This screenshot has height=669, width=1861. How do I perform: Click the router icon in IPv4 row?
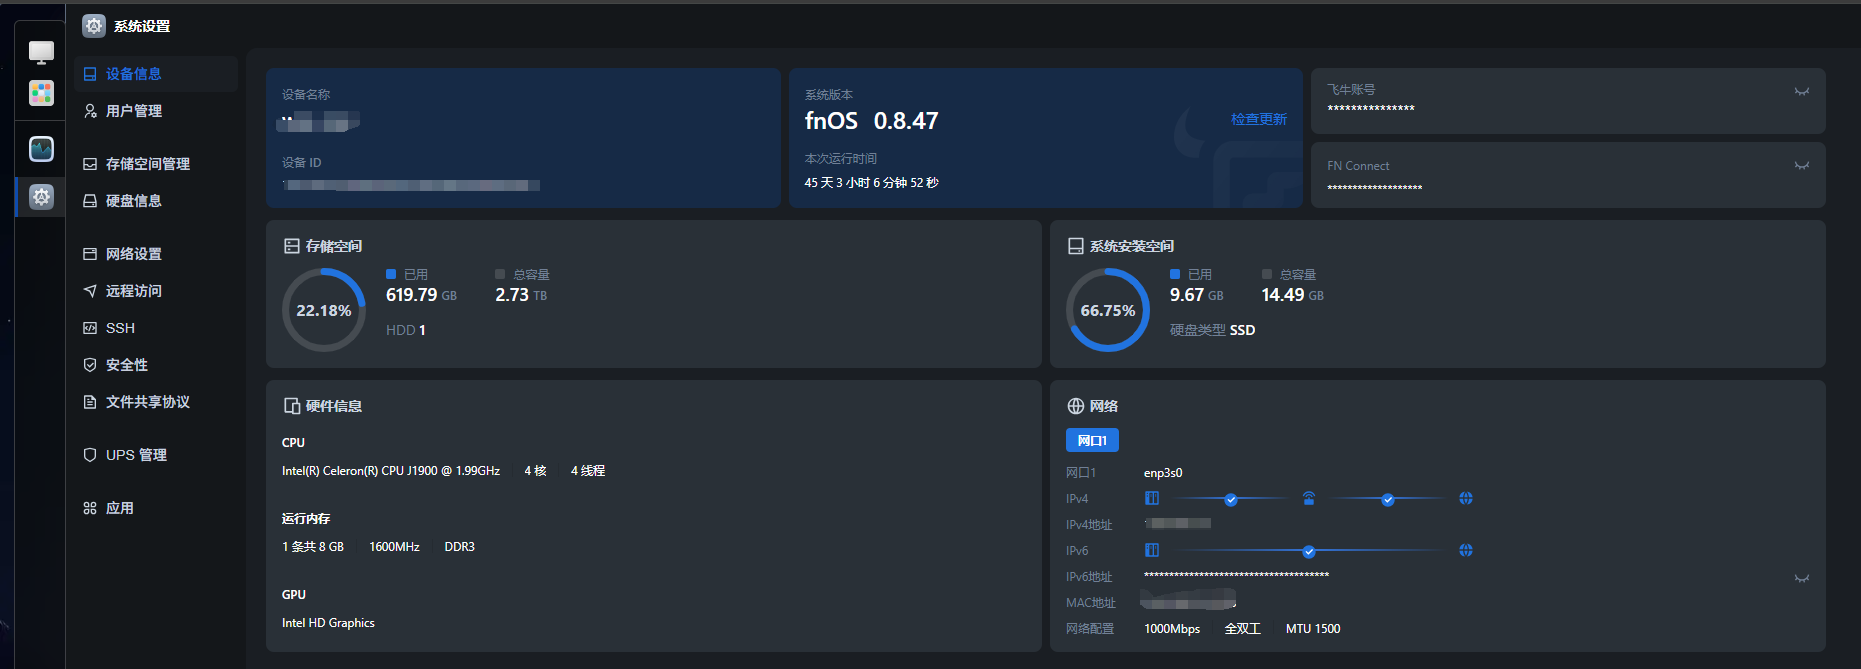pyautogui.click(x=1309, y=498)
